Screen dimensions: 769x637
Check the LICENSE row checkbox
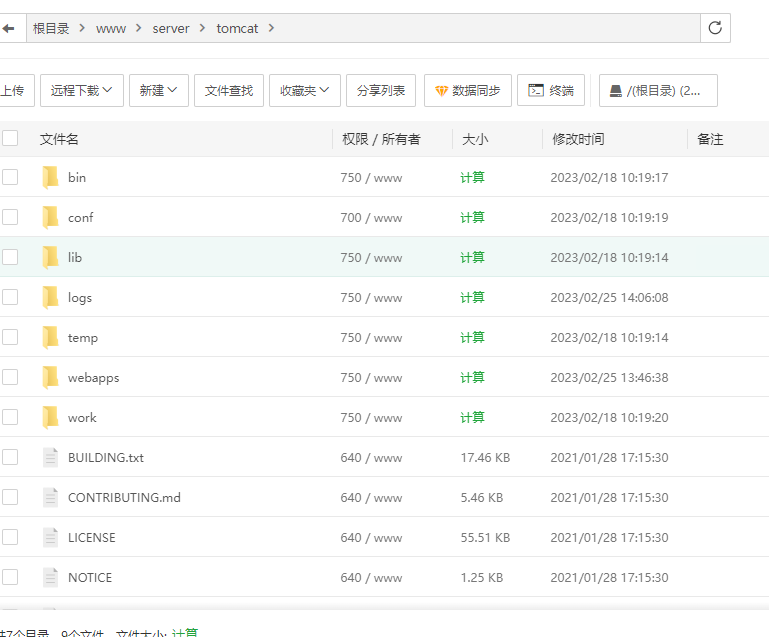pos(10,537)
